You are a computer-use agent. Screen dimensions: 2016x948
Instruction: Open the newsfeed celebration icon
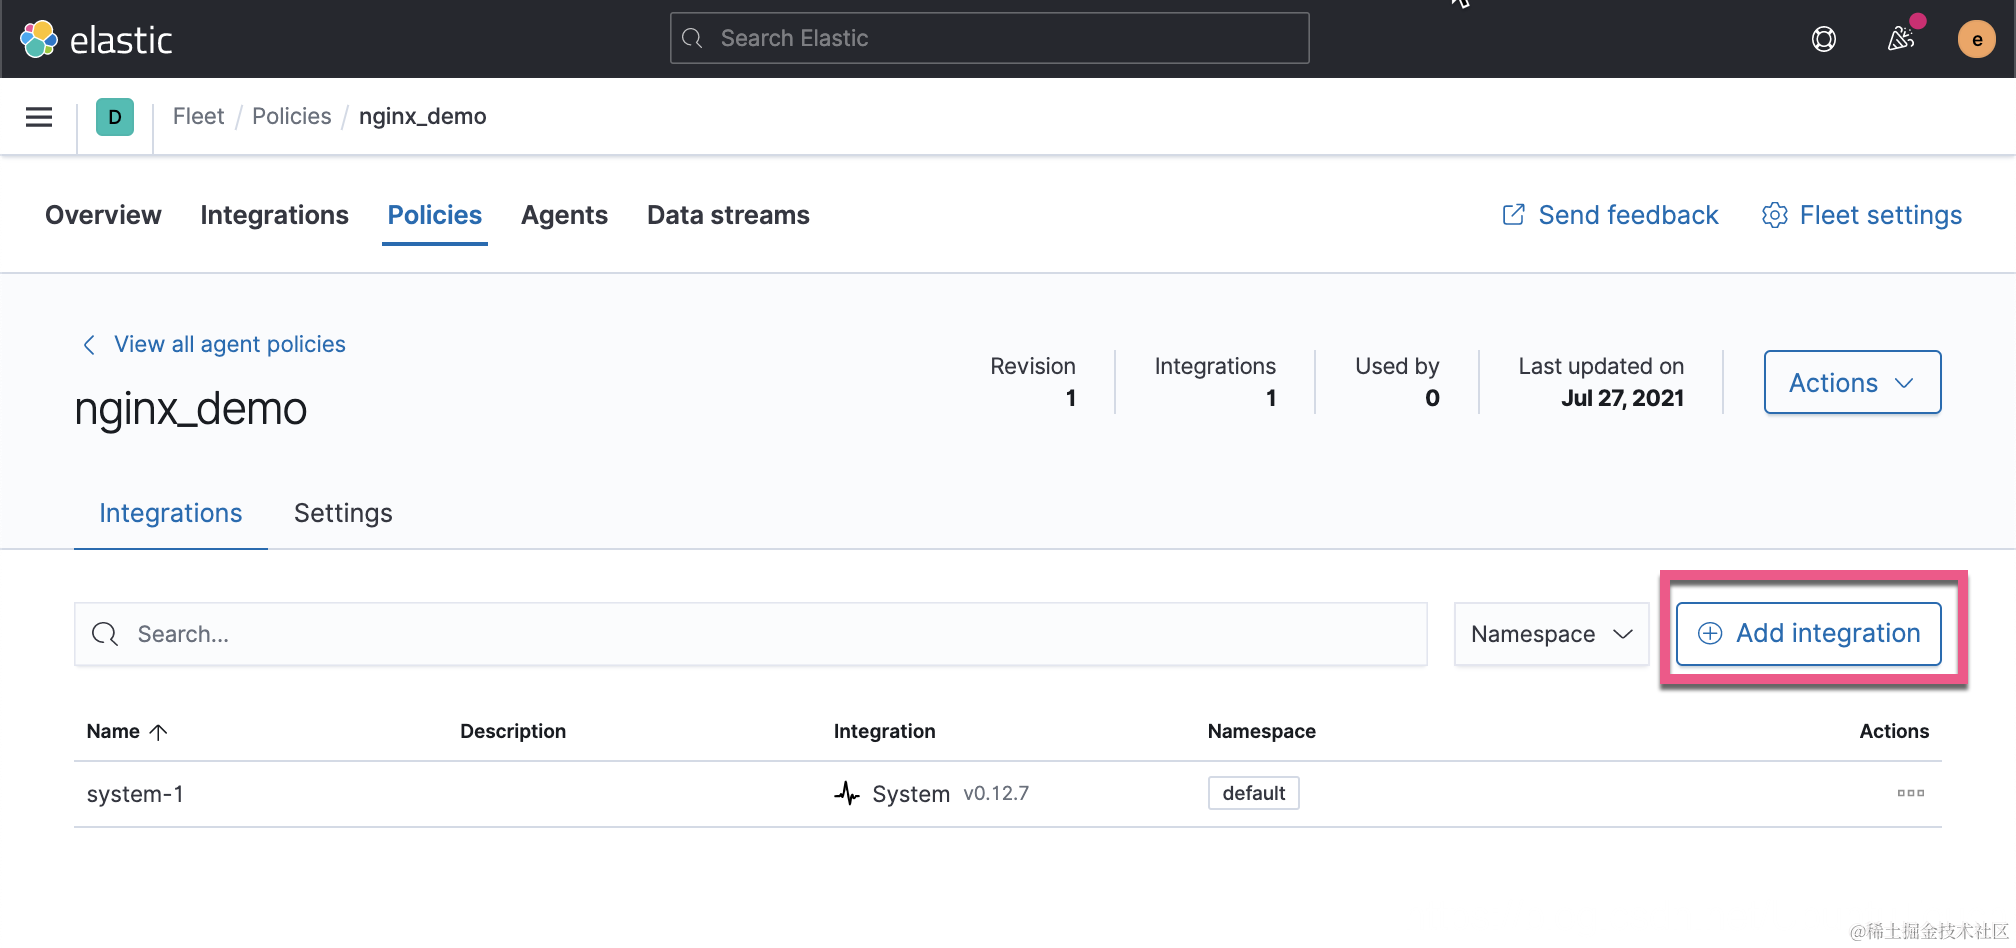click(1900, 39)
